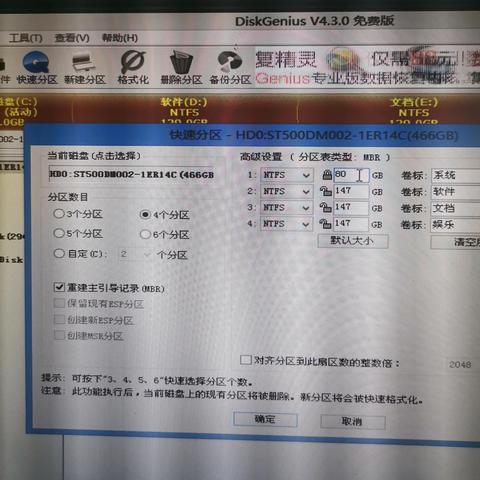Toggle the lock icon for partition 1 size
480x480 pixels.
click(x=327, y=175)
